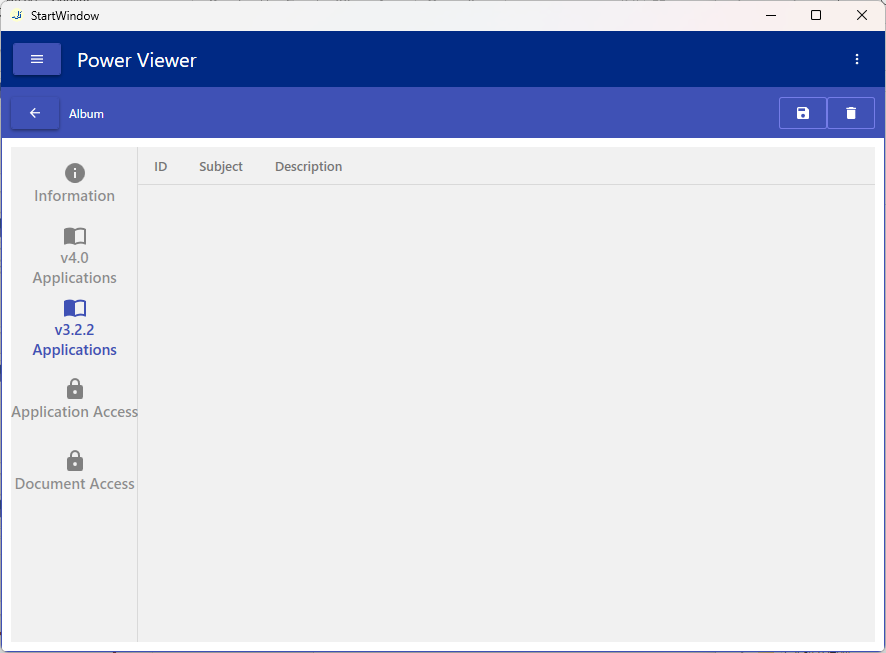Image resolution: width=886 pixels, height=653 pixels.
Task: Minimize the StartWindow window
Action: point(770,15)
